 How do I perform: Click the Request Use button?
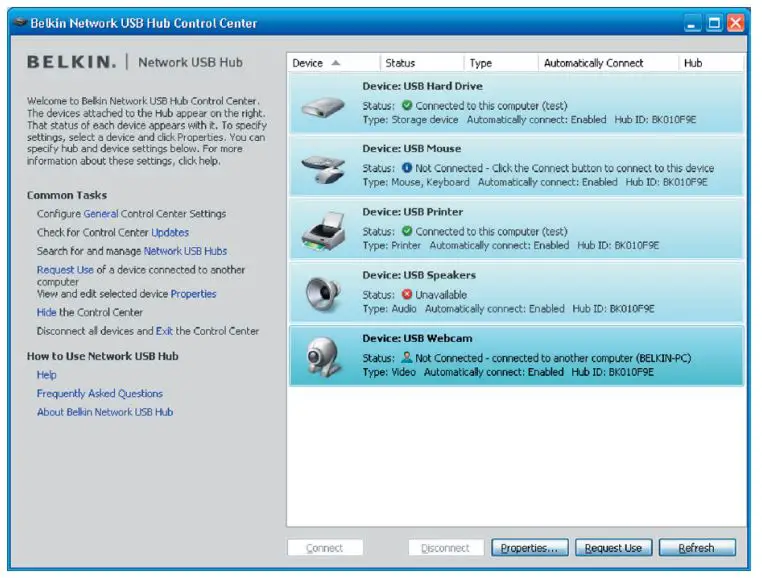tap(613, 548)
